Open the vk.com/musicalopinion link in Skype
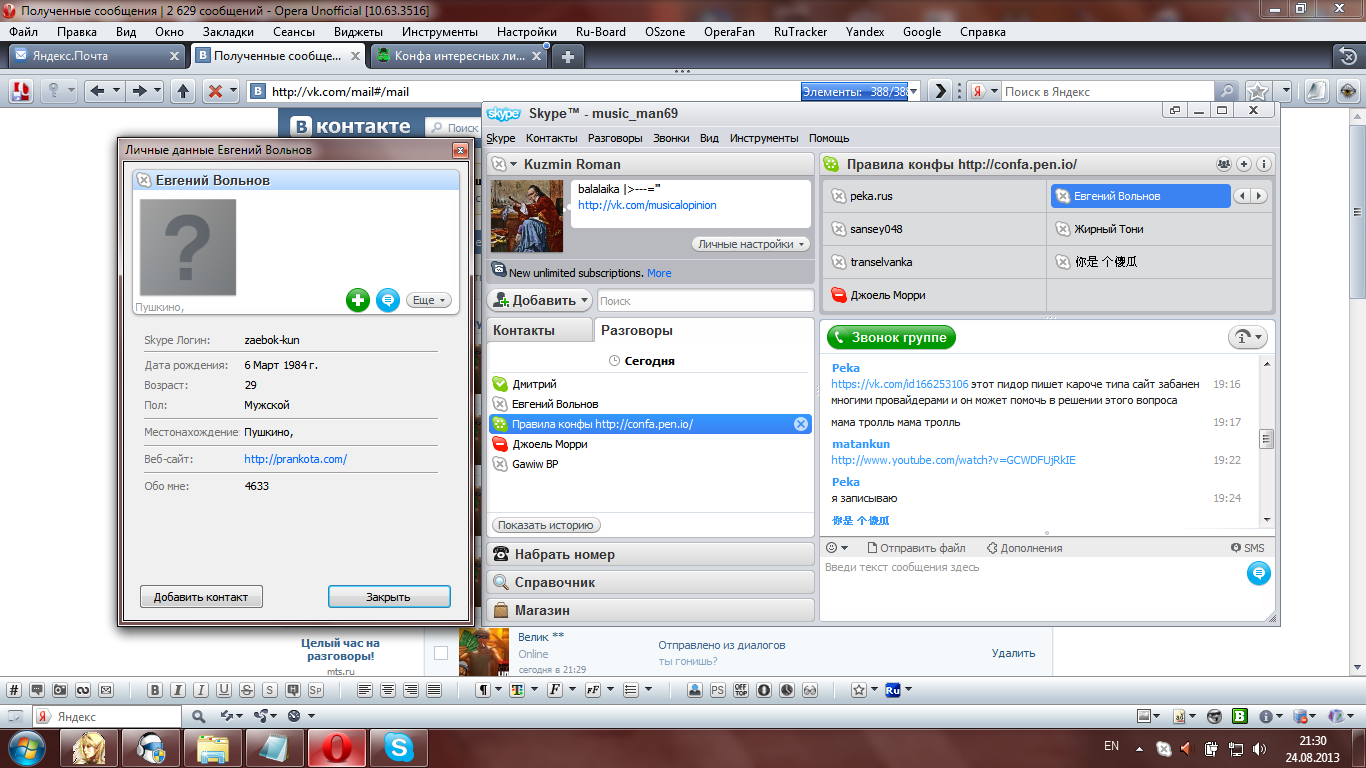The width and height of the screenshot is (1366, 768). click(x=647, y=205)
